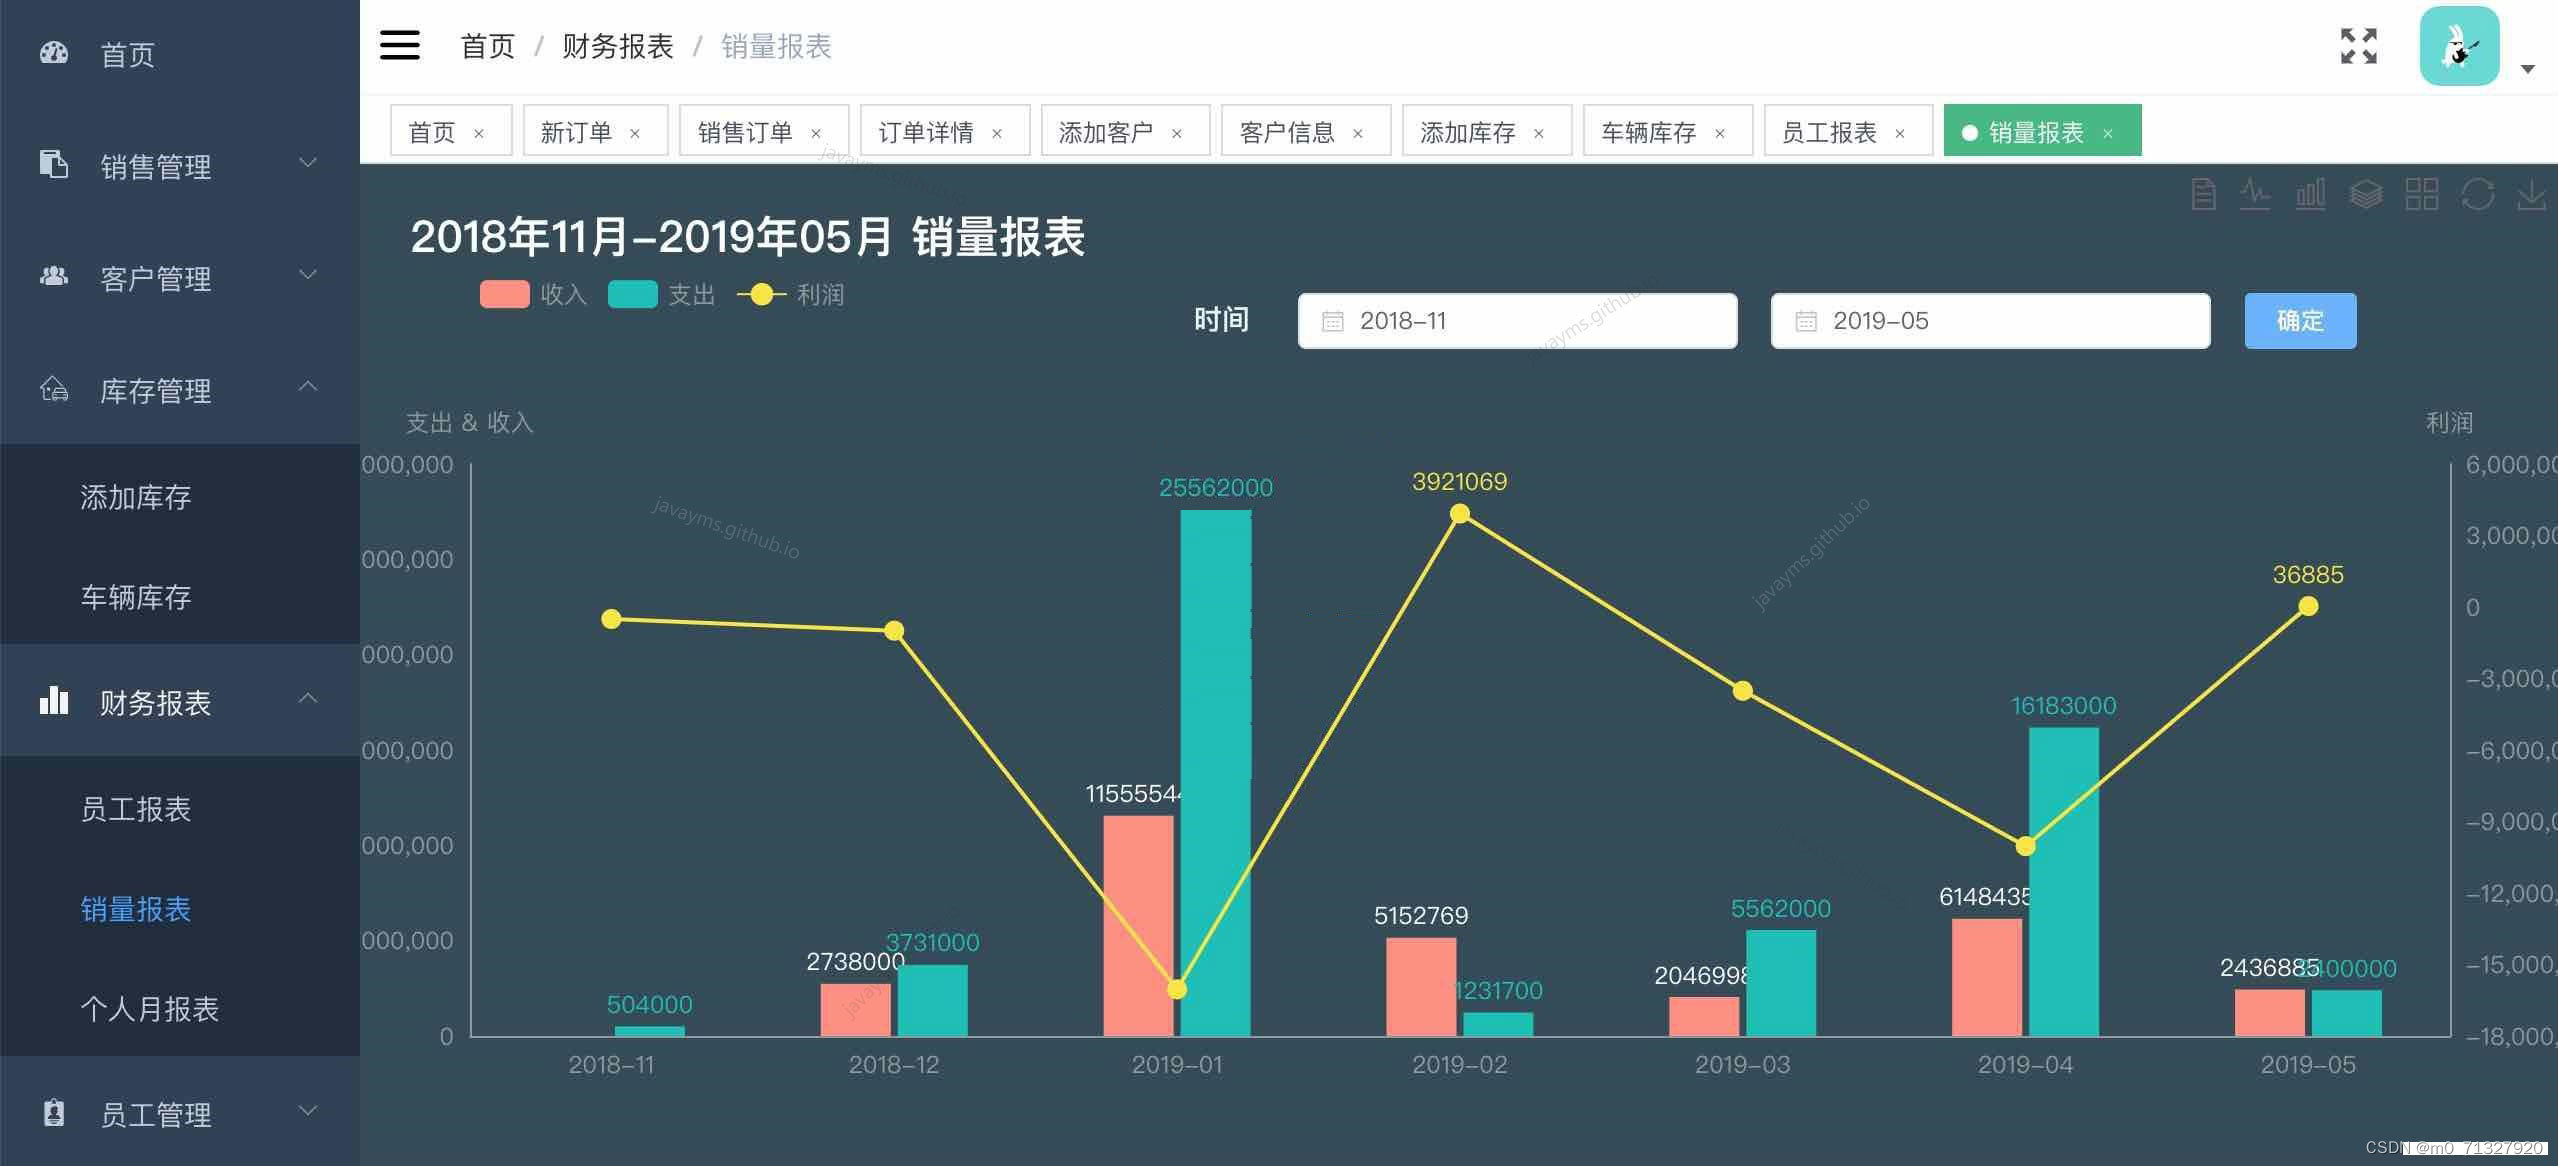Click the 利润 point labeled 3921069
This screenshot has width=2558, height=1166.
[x=1459, y=513]
